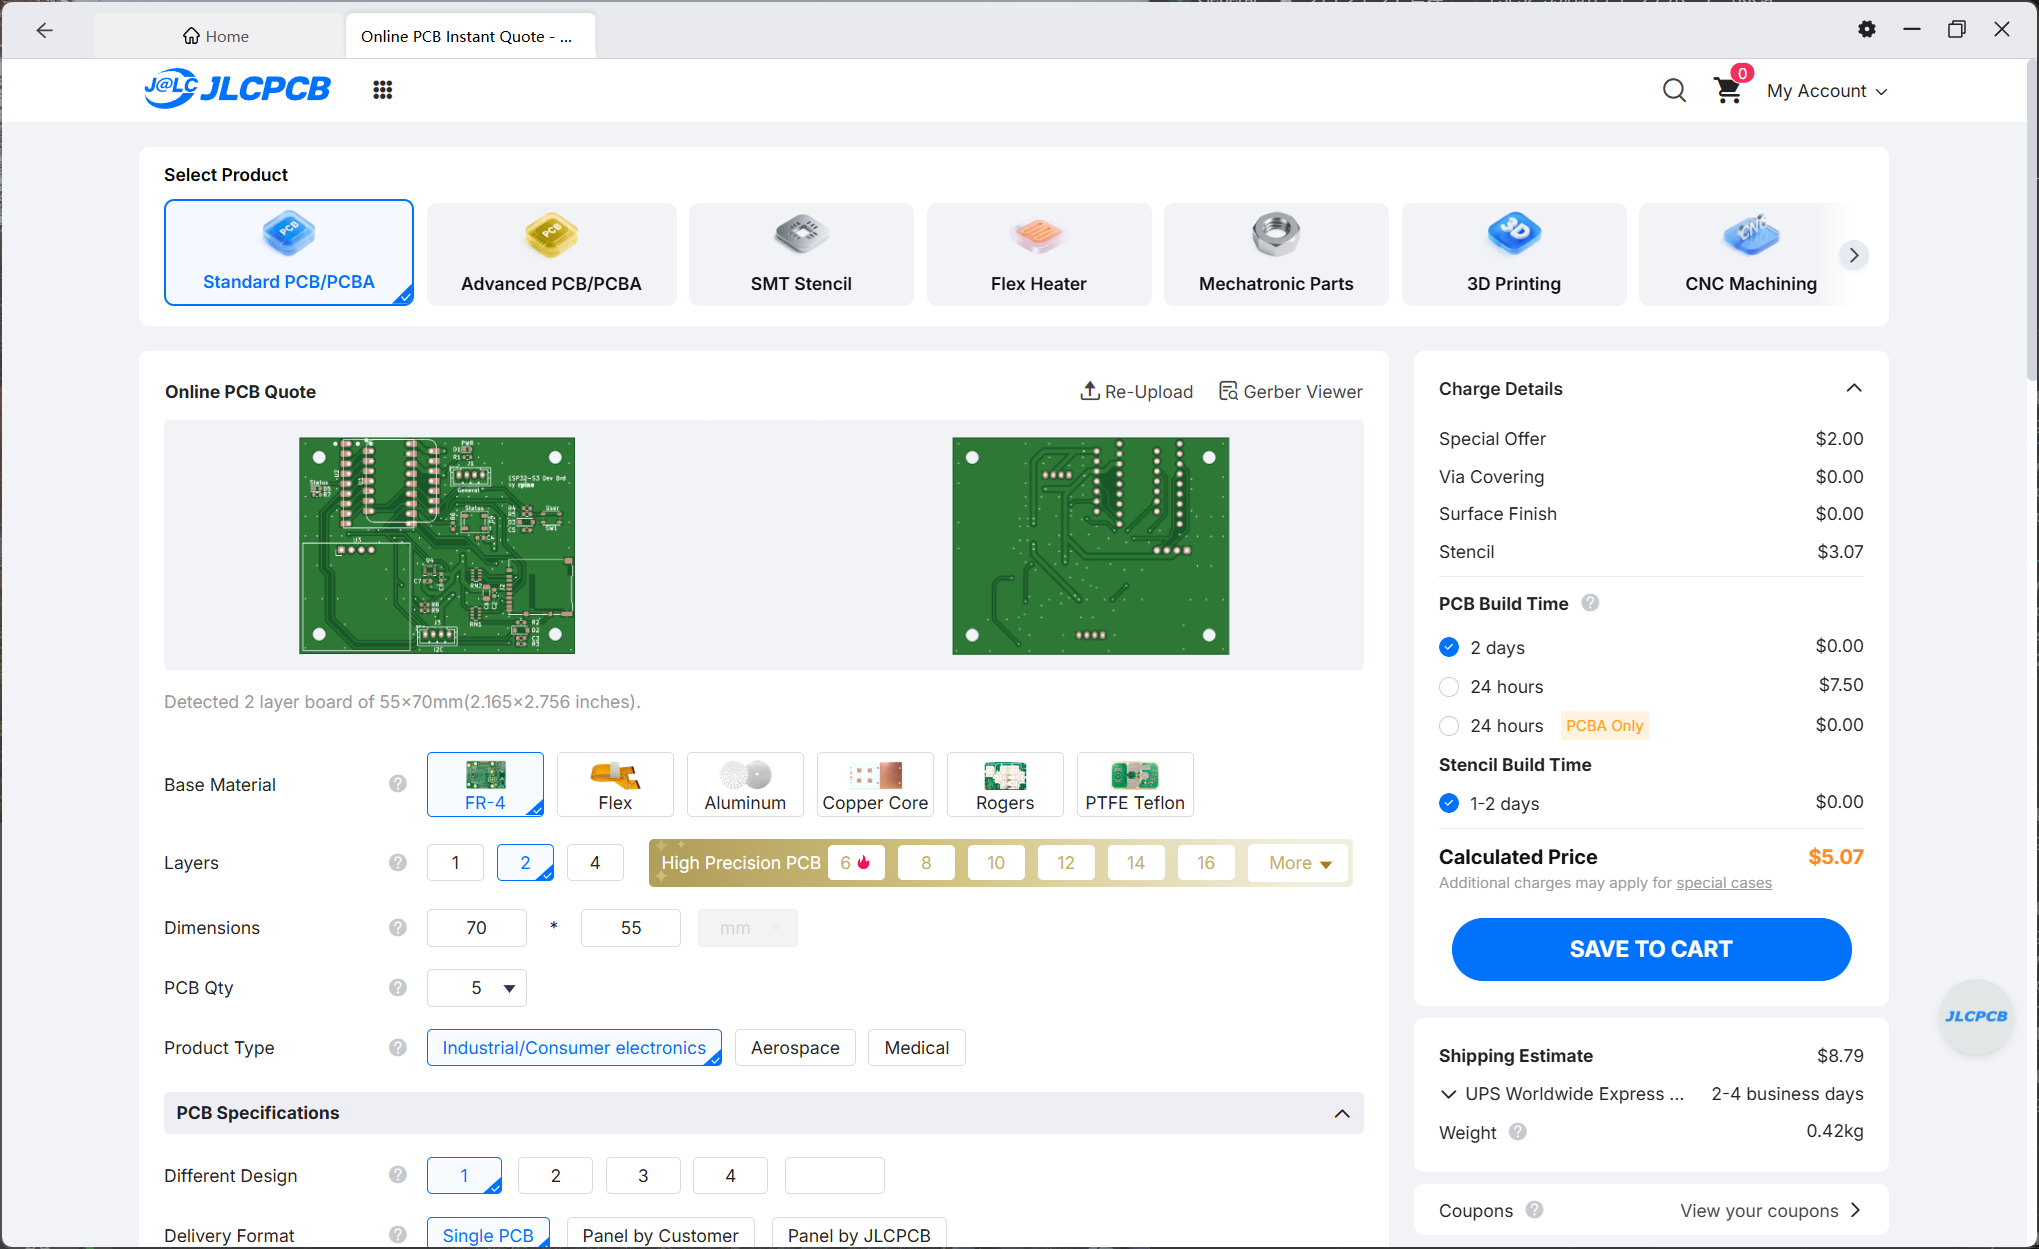
Task: Go back using the back arrow
Action: point(44,30)
